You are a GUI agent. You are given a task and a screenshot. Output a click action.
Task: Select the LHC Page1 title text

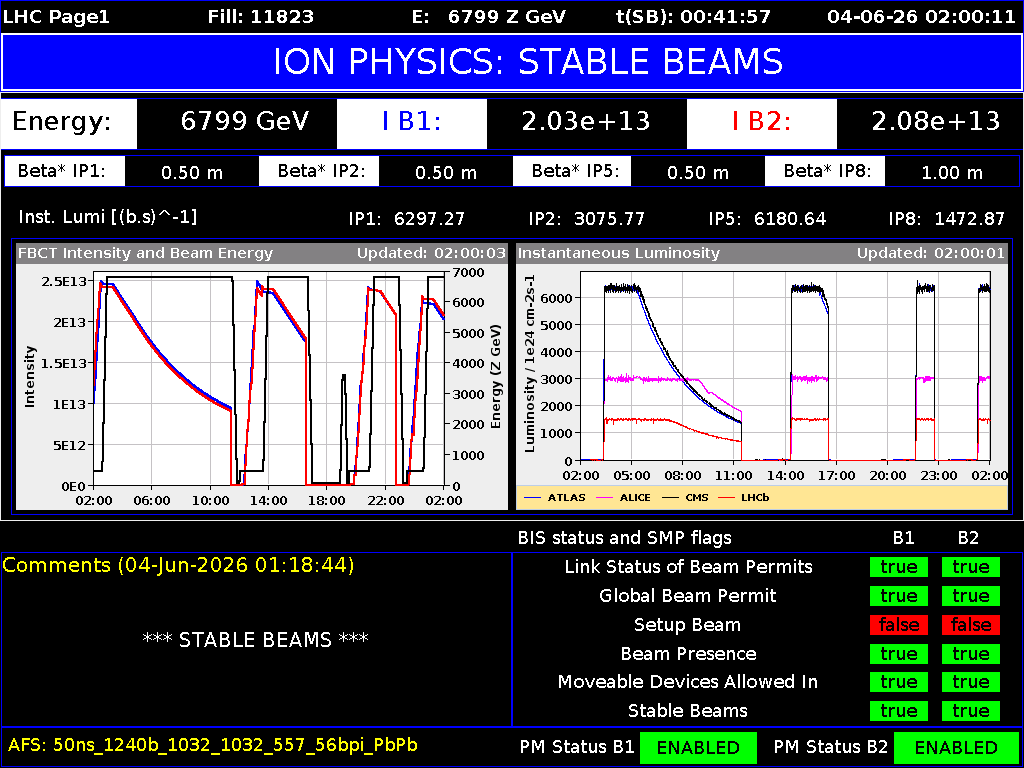(x=57, y=17)
